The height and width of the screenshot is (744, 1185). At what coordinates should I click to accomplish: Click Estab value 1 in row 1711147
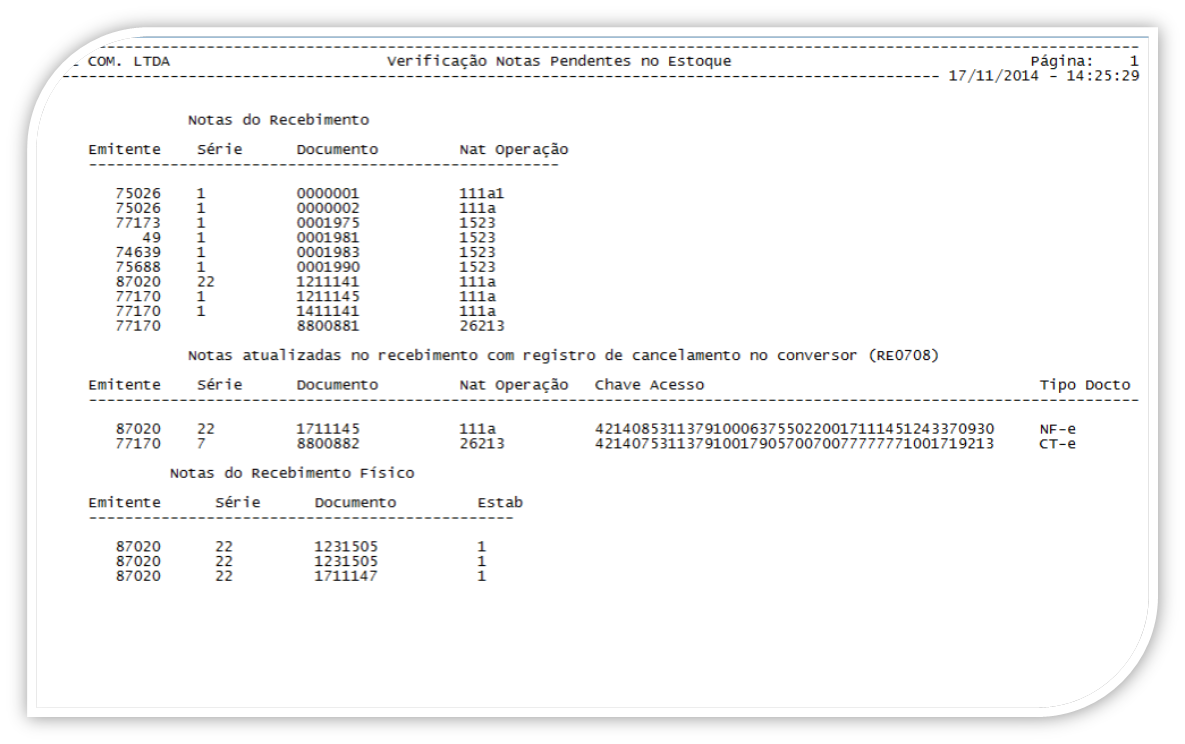481,576
